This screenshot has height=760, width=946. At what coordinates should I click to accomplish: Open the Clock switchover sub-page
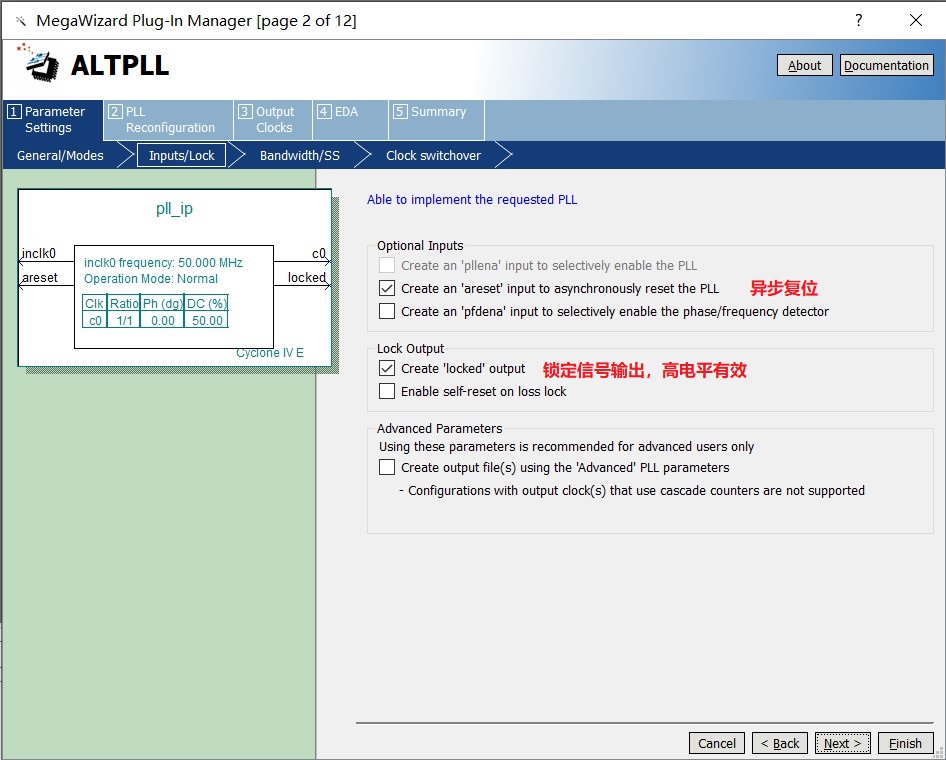(x=433, y=156)
